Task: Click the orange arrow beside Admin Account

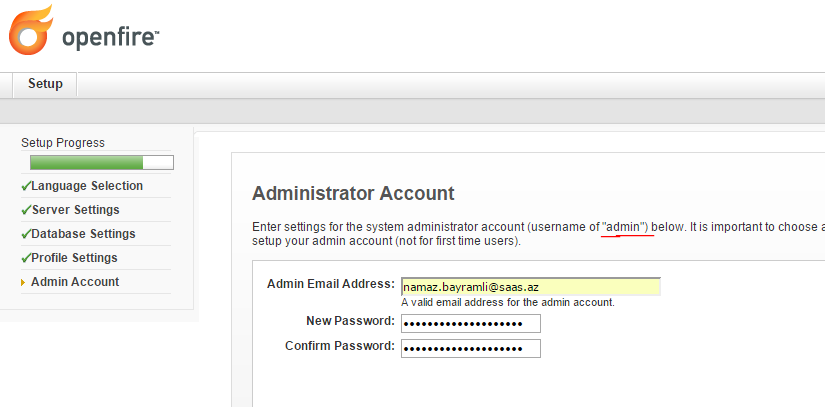Action: pyautogui.click(x=23, y=283)
